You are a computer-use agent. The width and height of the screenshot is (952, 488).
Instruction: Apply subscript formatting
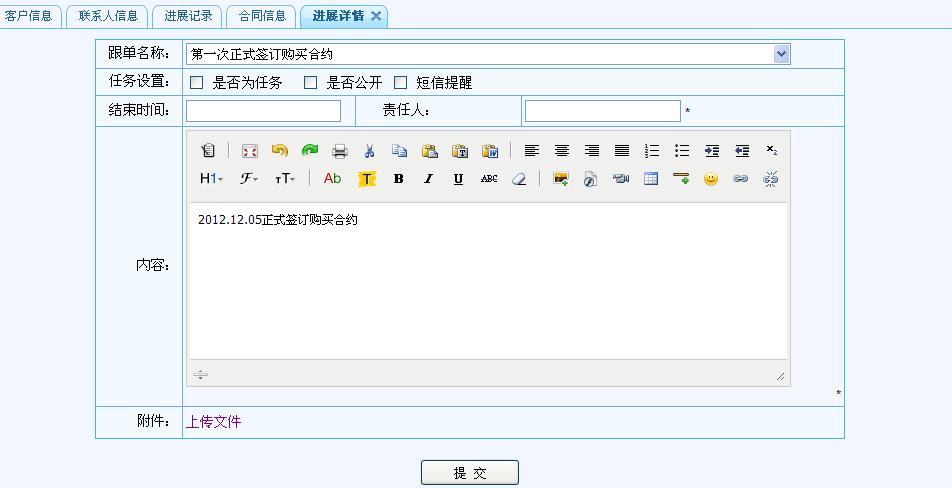772,150
